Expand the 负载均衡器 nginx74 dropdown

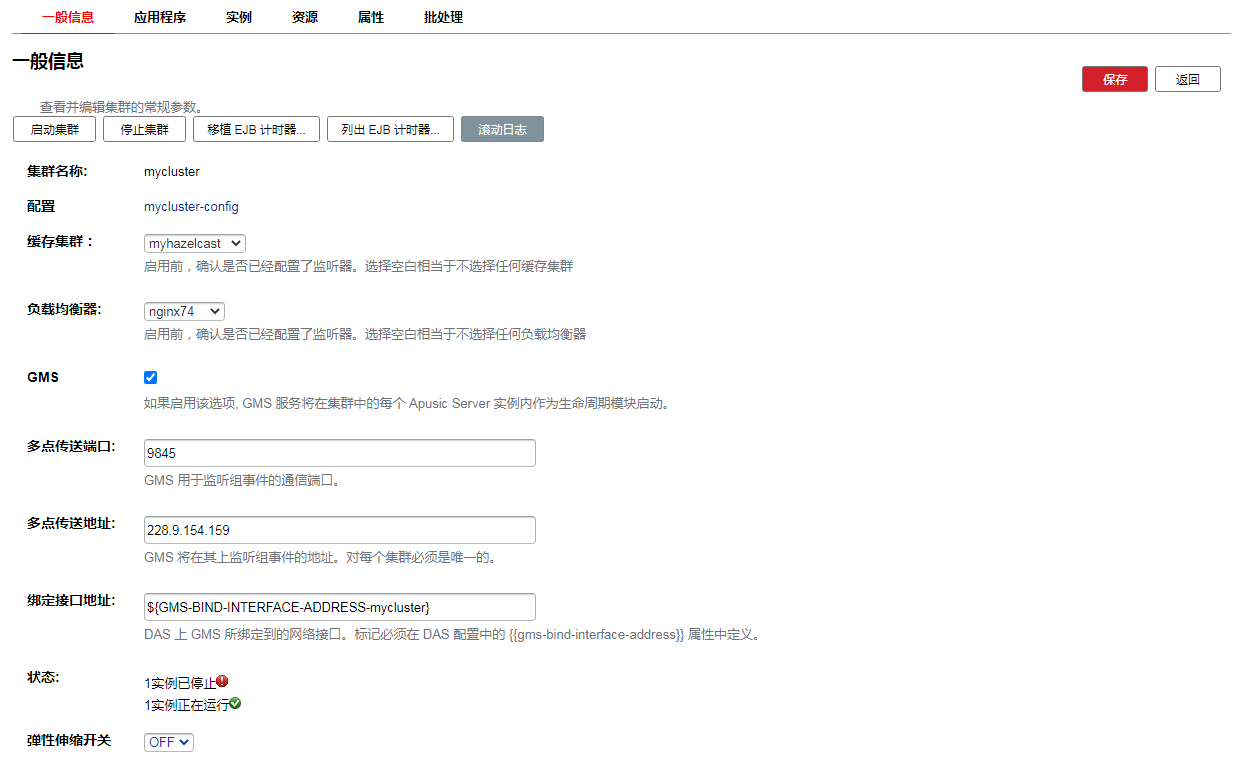pyautogui.click(x=184, y=311)
